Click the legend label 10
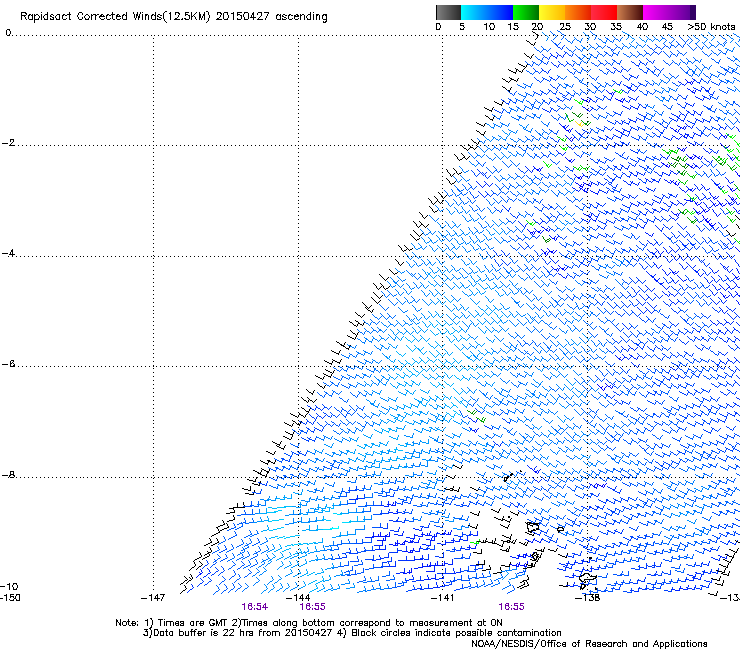This screenshot has width=740, height=650. pyautogui.click(x=489, y=26)
